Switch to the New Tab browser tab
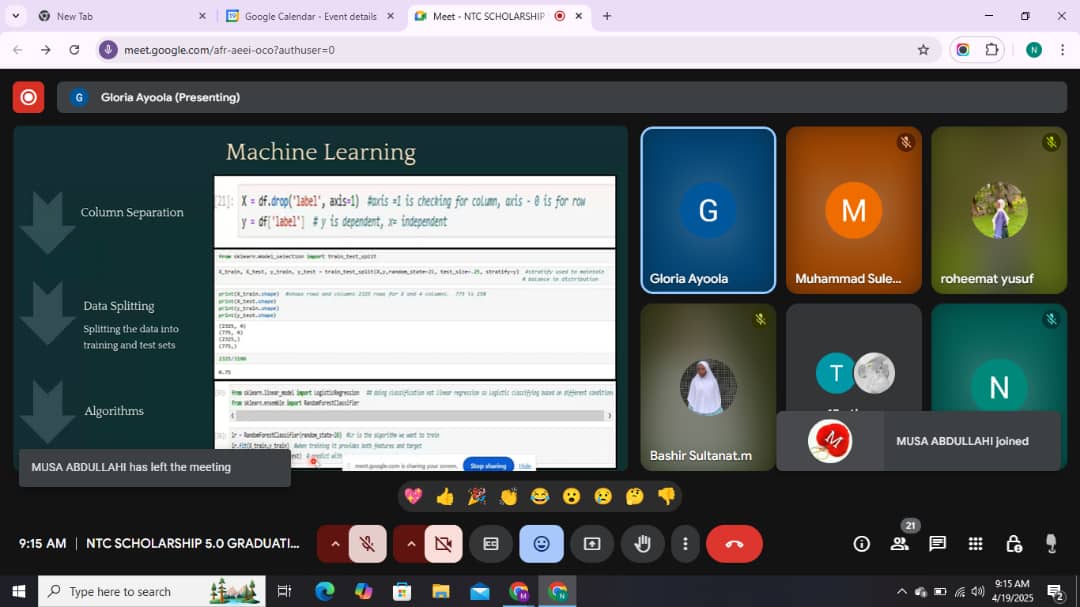This screenshot has width=1080, height=607. (x=117, y=16)
